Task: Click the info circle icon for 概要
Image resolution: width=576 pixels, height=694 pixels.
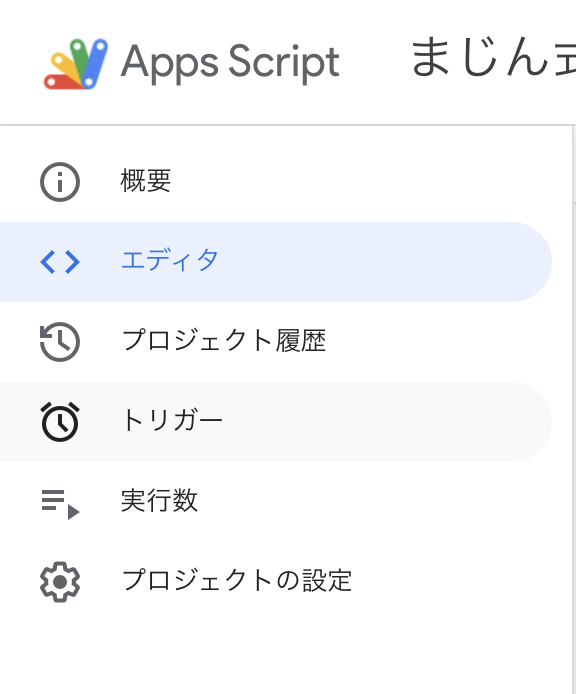Action: (x=60, y=182)
